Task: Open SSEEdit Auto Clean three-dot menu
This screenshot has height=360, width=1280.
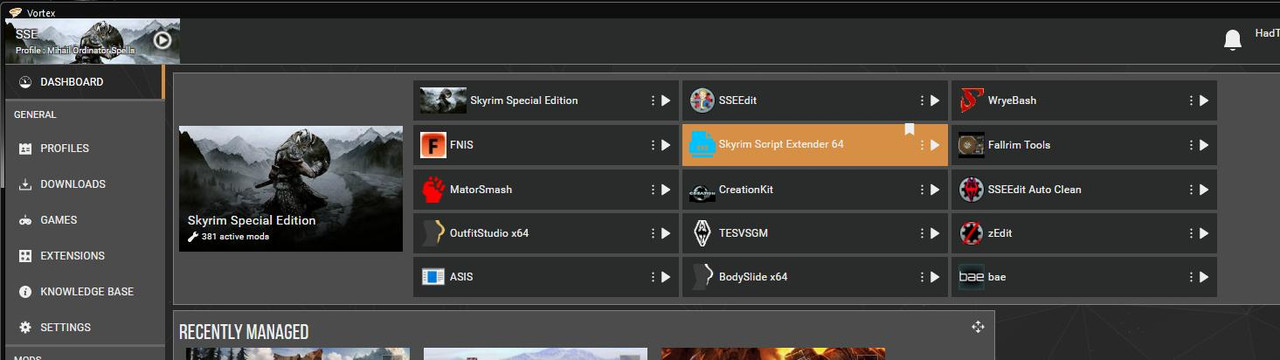Action: pyautogui.click(x=1192, y=189)
